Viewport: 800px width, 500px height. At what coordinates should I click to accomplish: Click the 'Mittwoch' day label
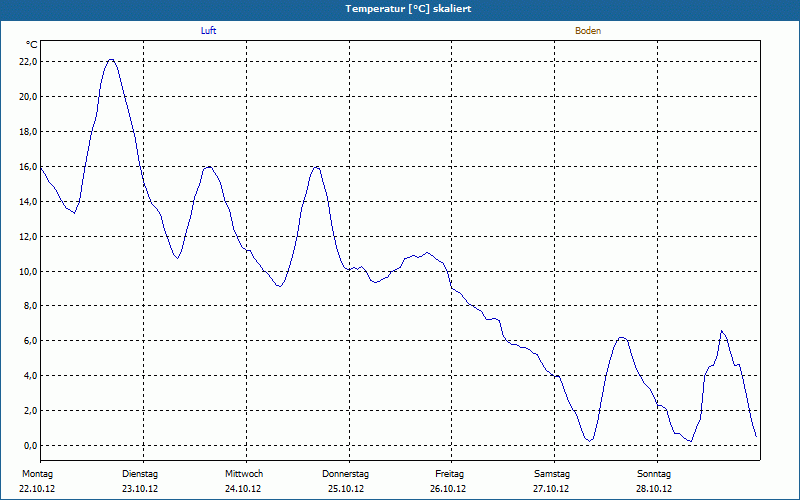click(244, 474)
